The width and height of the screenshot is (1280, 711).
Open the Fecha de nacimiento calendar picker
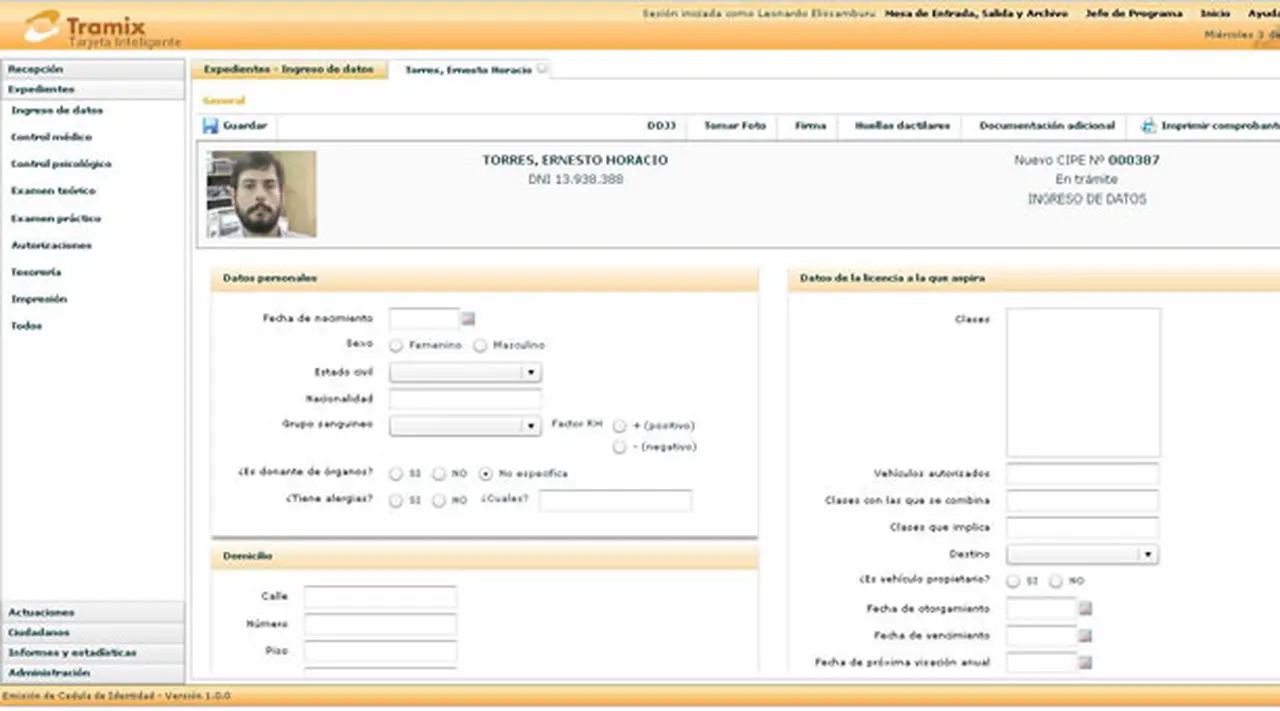(468, 319)
